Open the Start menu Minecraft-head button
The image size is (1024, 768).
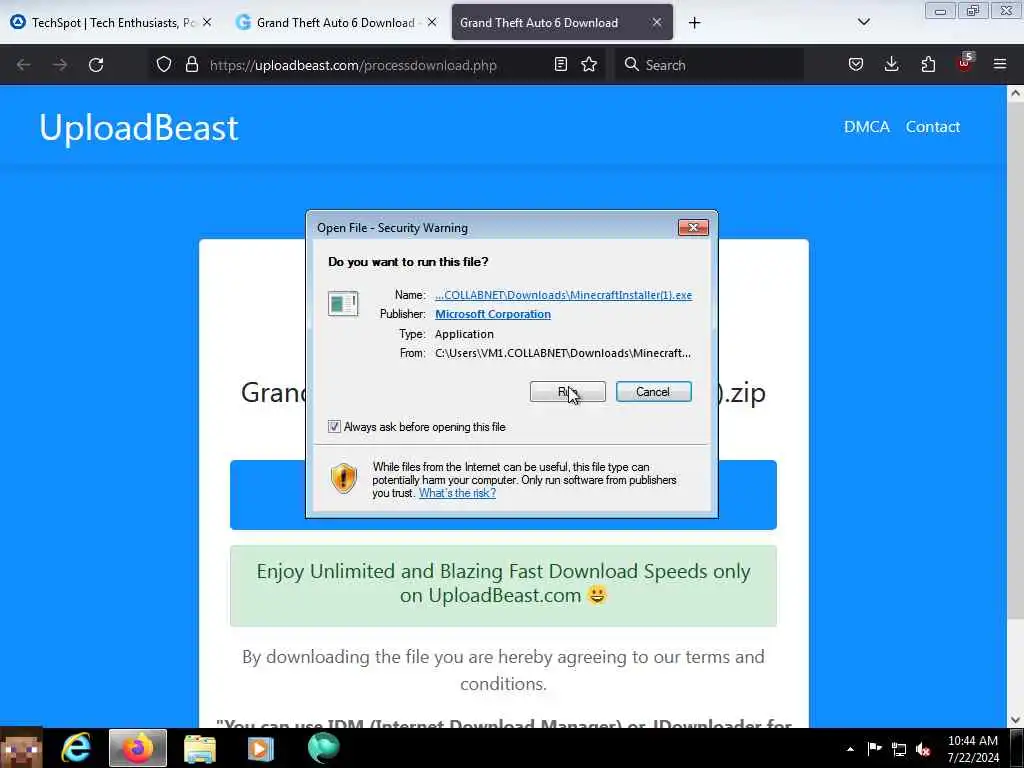tap(22, 748)
